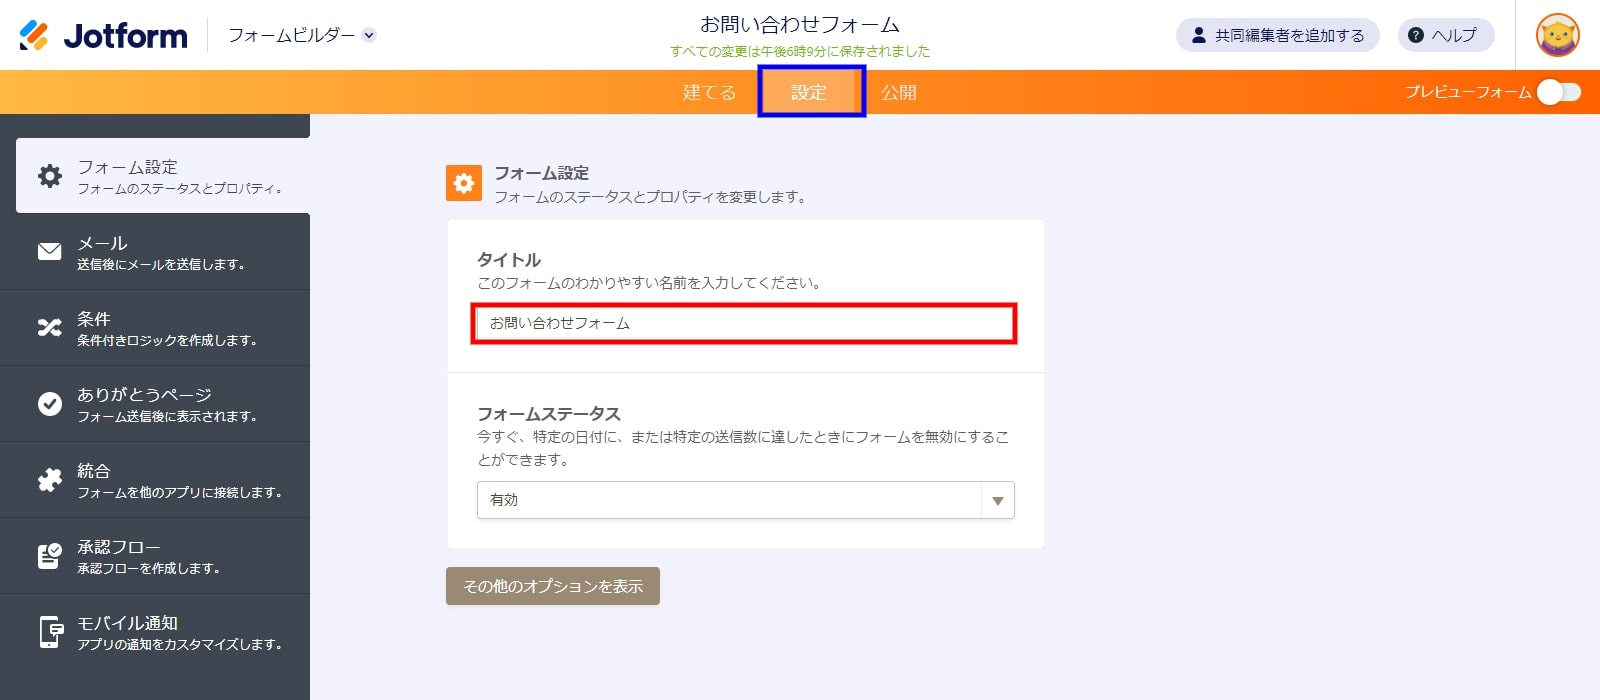This screenshot has height=700, width=1600.
Task: Toggle the プレビューフォーム switch
Action: (1558, 92)
